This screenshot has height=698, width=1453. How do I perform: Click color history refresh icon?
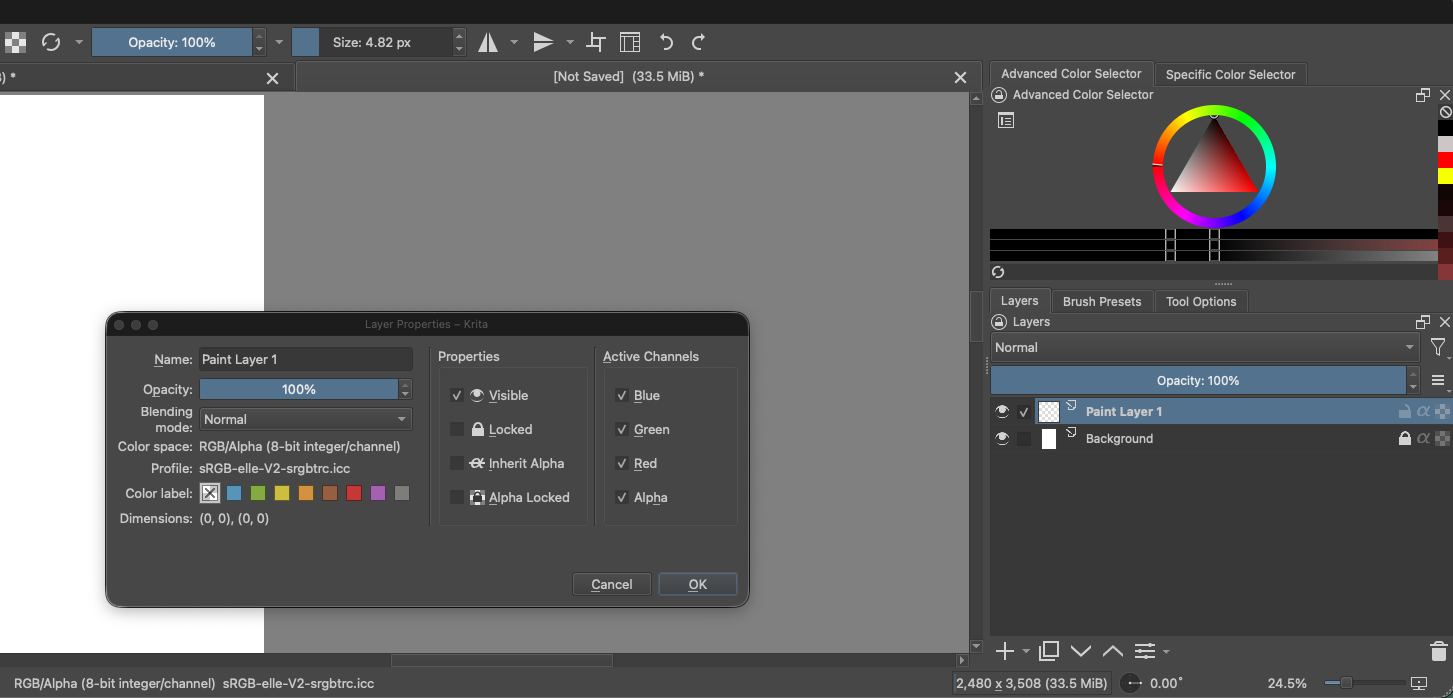tap(998, 272)
